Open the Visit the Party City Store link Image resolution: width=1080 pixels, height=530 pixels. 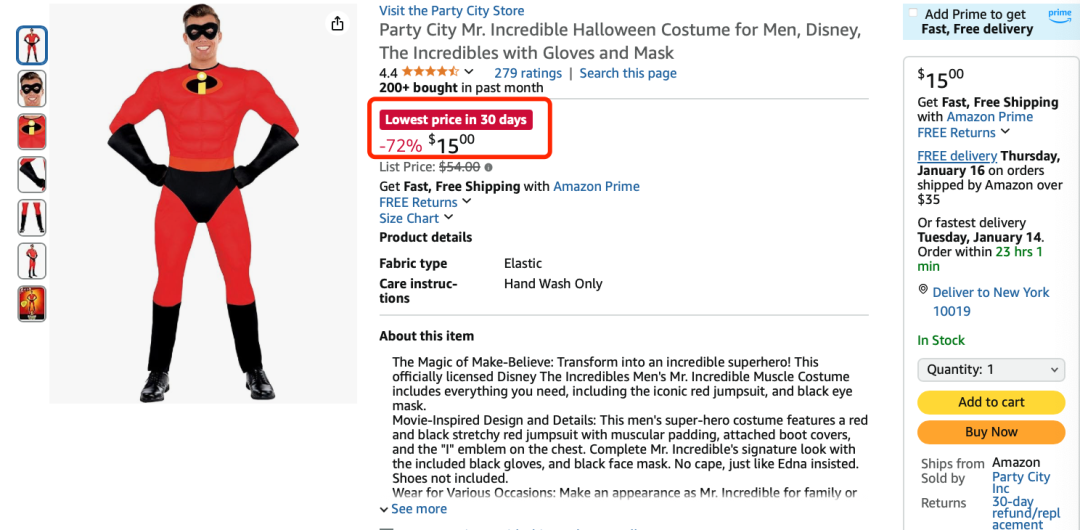coord(451,10)
